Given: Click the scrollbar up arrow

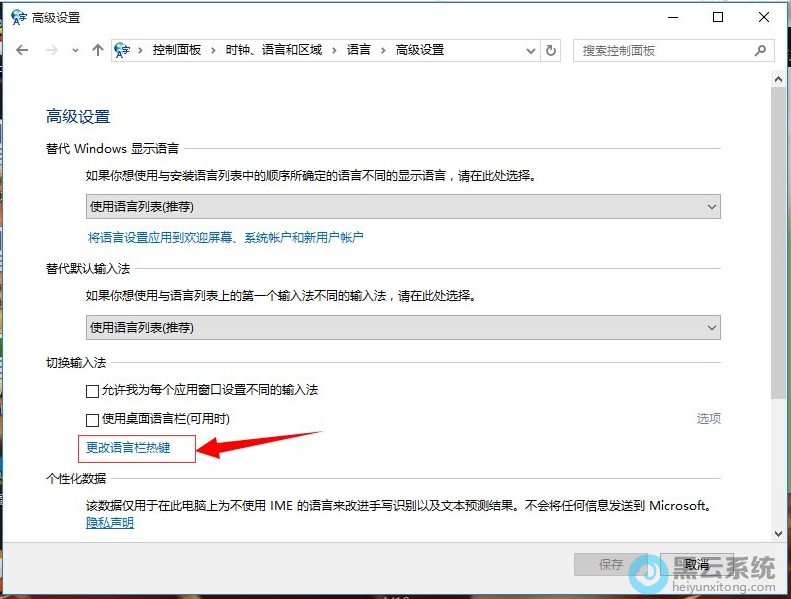Looking at the screenshot, I should point(778,79).
